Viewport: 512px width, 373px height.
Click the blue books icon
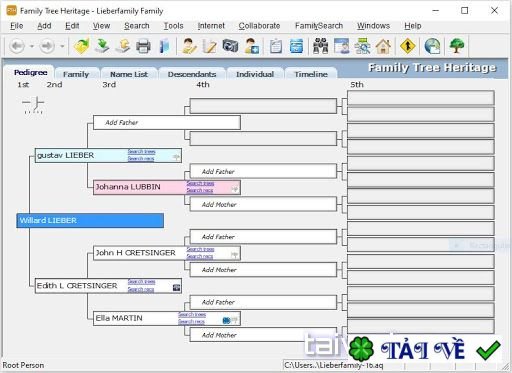(164, 46)
